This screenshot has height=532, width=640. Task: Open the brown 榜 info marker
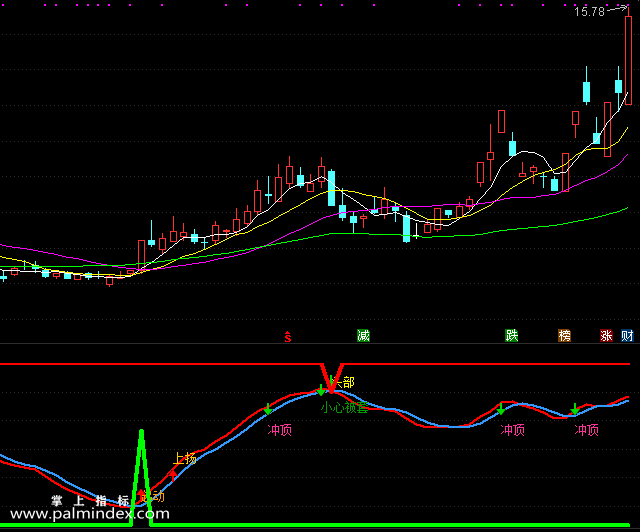coord(564,336)
